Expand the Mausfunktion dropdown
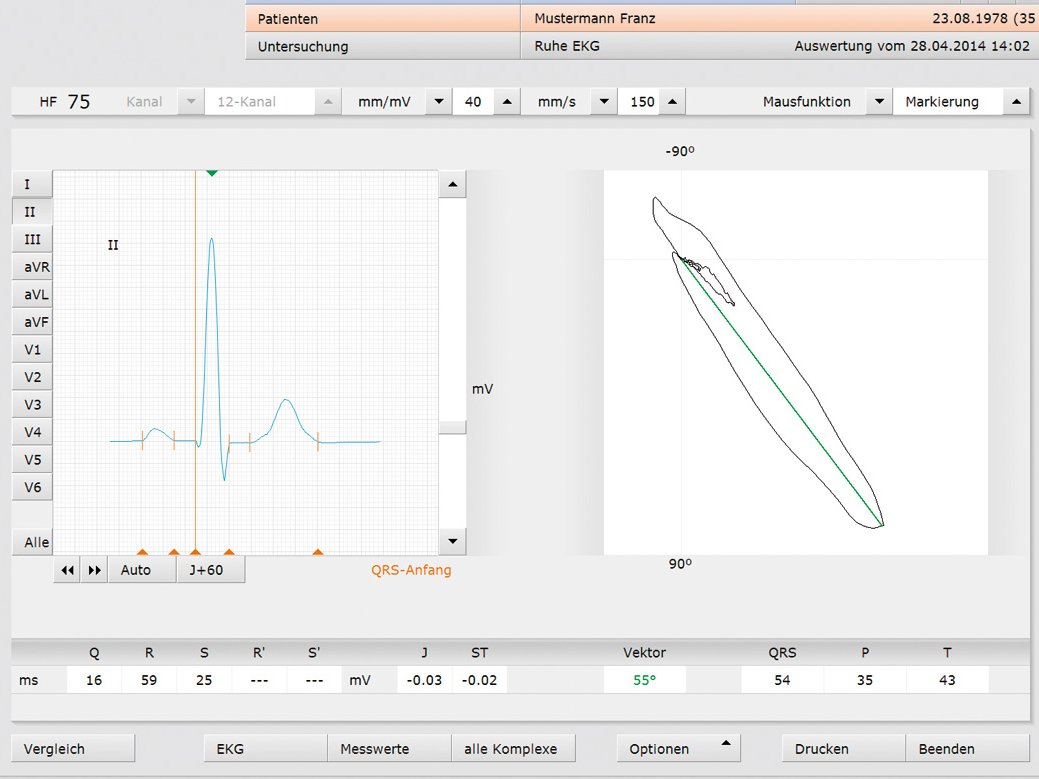Screen dimensions: 1039x779 click(877, 102)
